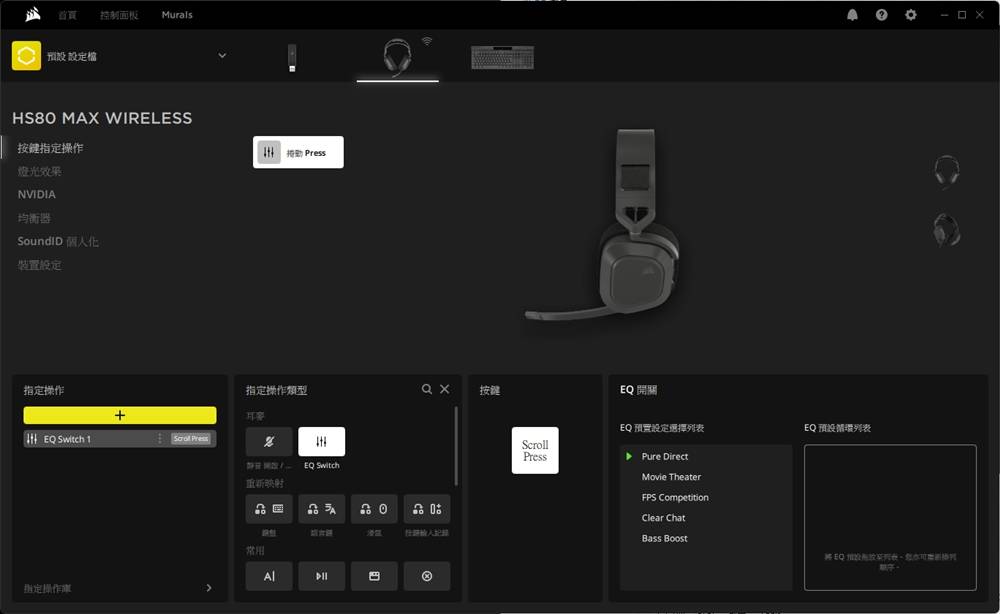Click the sliders icon on EQ Switch 1
The width and height of the screenshot is (1000, 614).
[x=32, y=439]
